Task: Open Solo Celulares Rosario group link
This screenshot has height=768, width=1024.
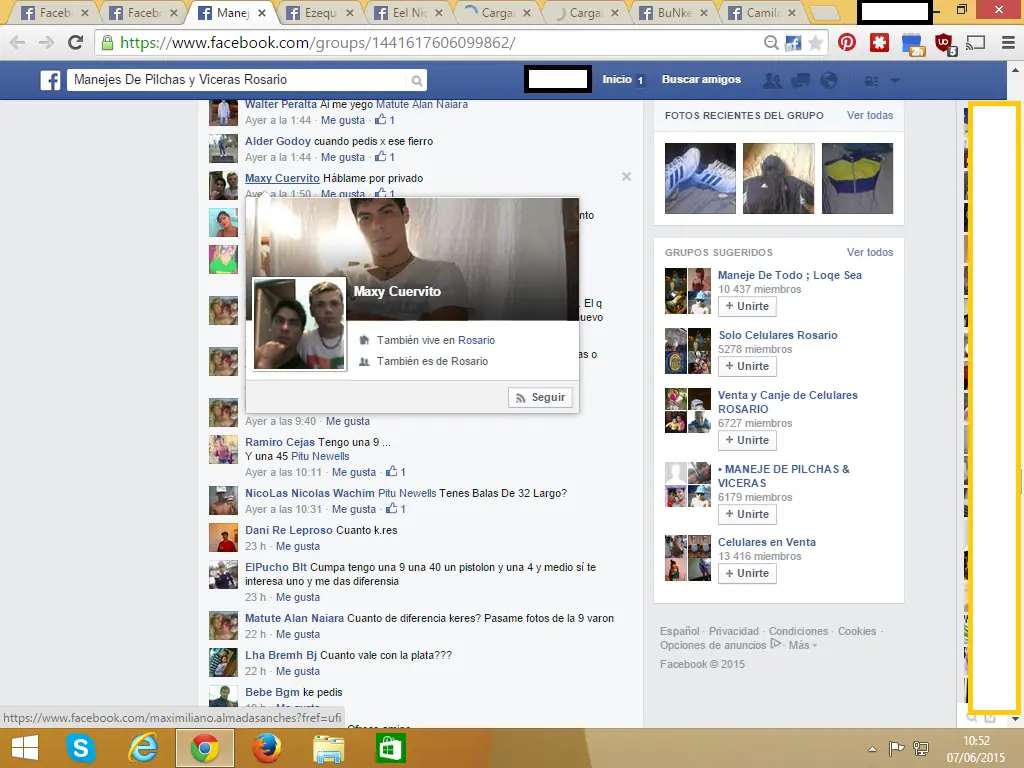Action: click(x=778, y=335)
